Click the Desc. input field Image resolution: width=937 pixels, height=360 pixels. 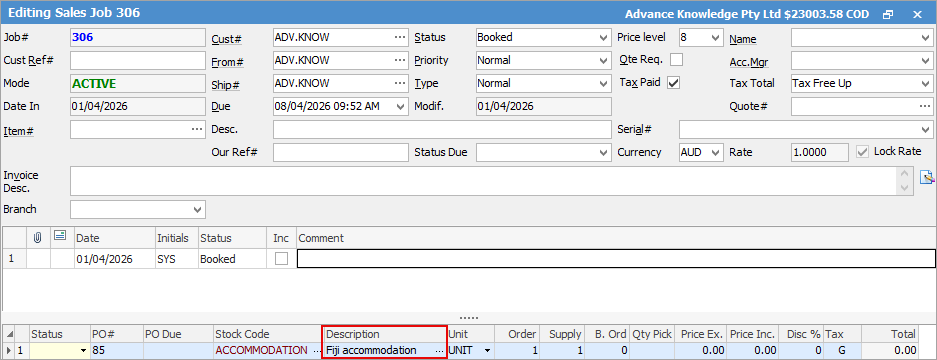coord(442,129)
